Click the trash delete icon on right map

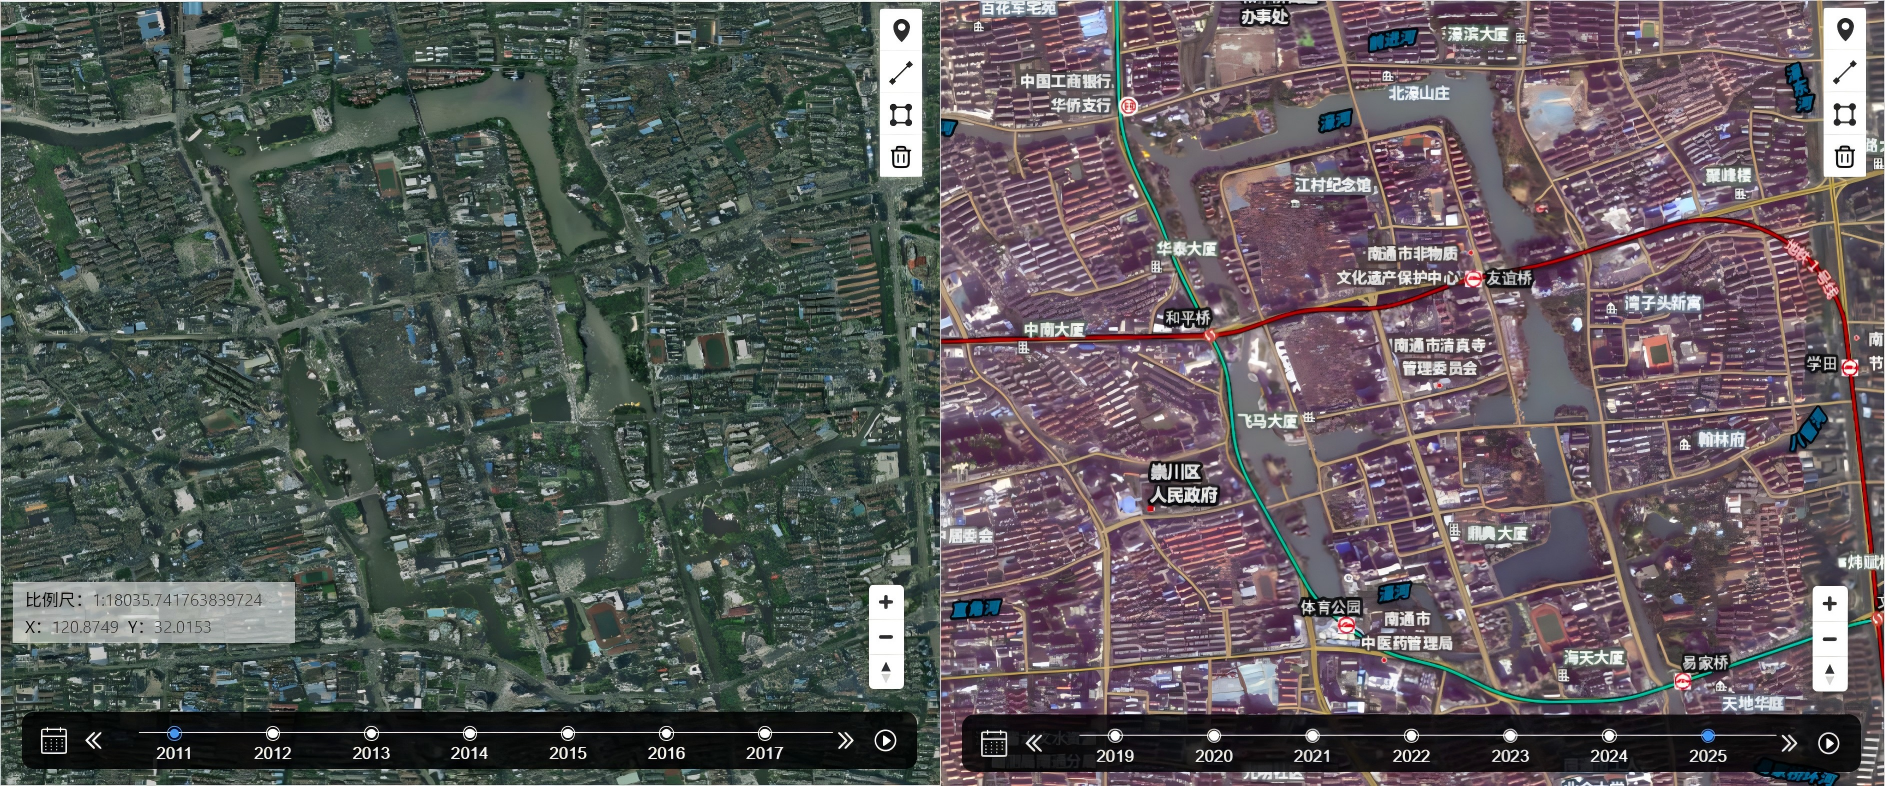(1845, 156)
